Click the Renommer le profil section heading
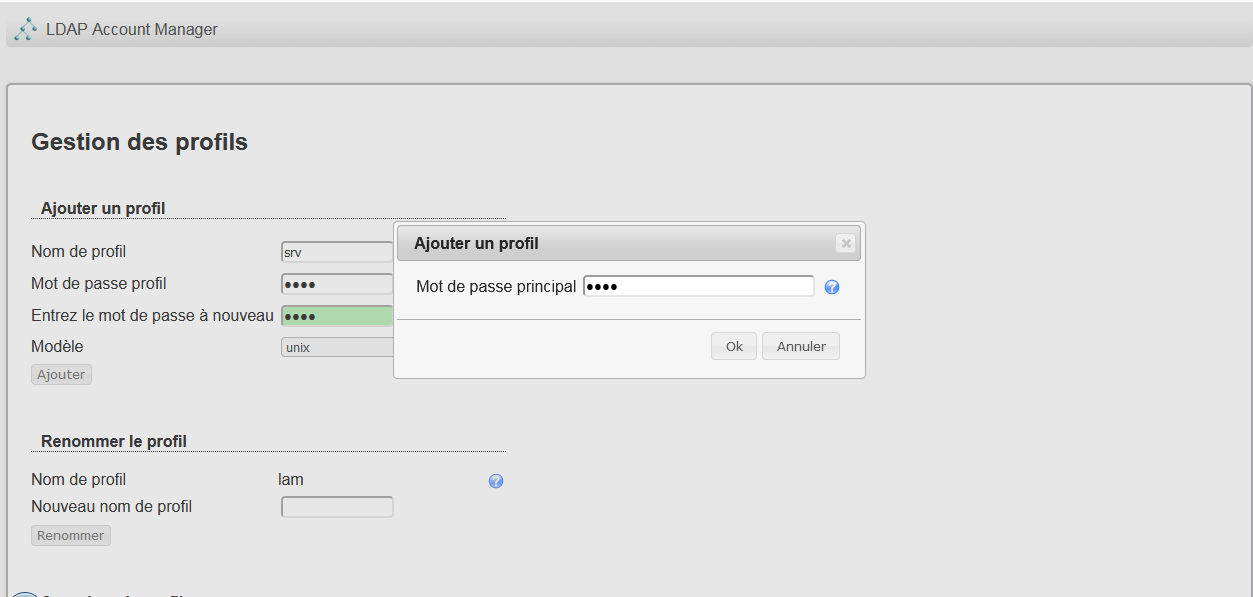The width and height of the screenshot is (1253, 597). (114, 441)
